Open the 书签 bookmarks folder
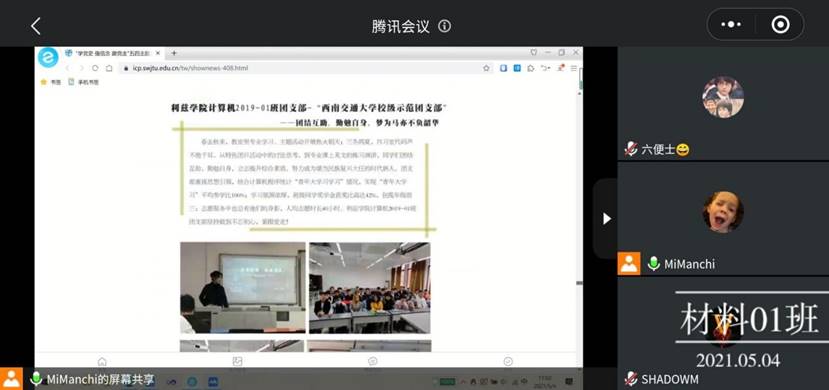 pos(51,82)
